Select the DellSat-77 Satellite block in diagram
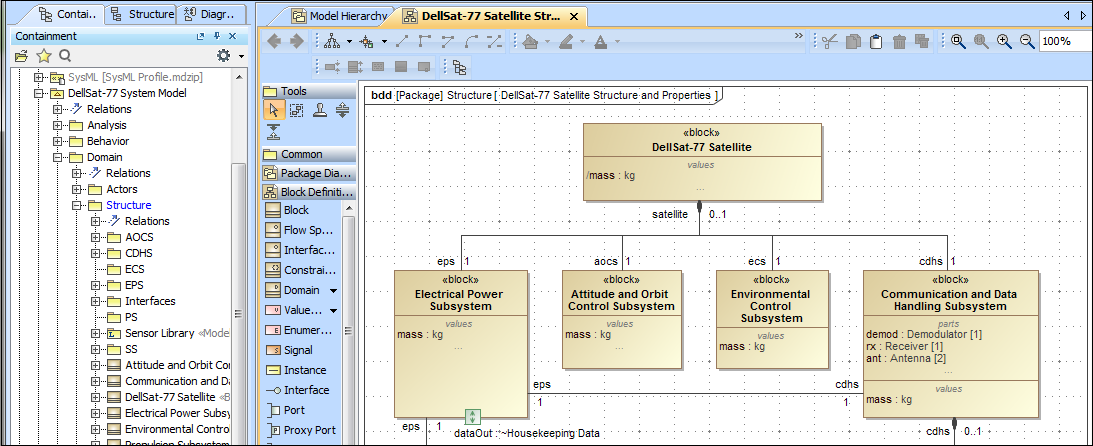 point(702,162)
